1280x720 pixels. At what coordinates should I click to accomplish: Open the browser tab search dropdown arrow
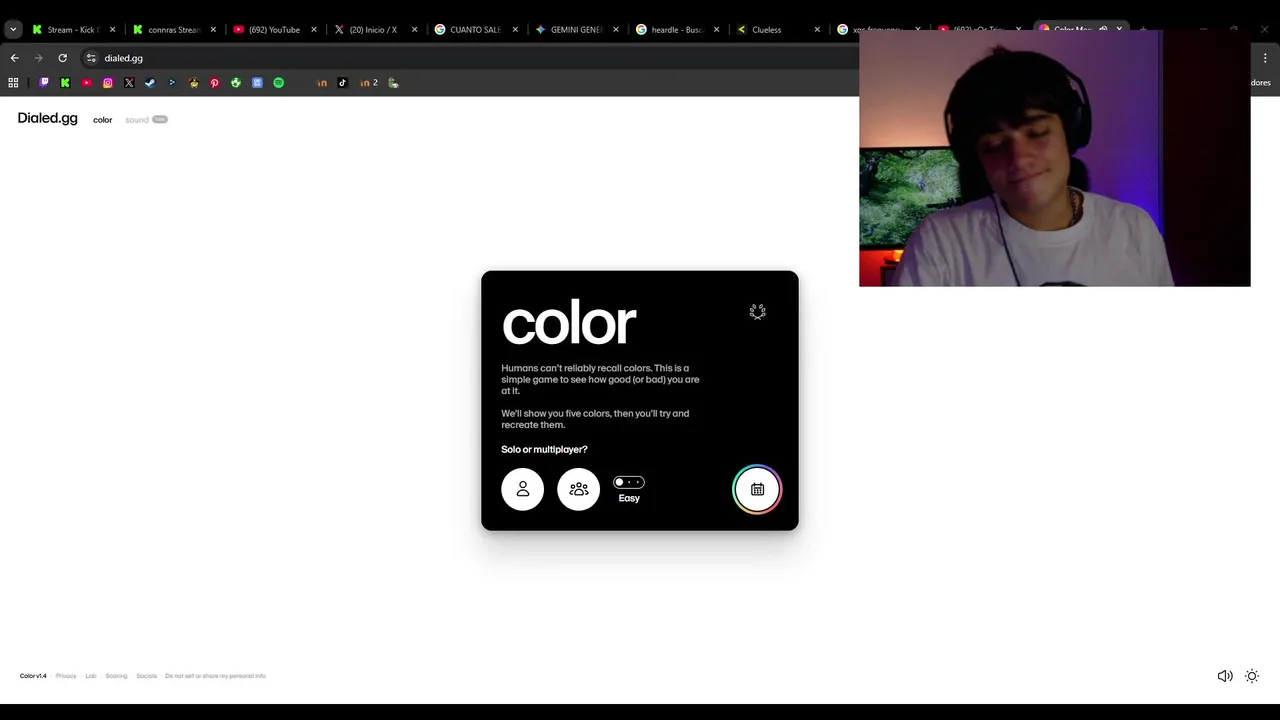click(x=13, y=29)
